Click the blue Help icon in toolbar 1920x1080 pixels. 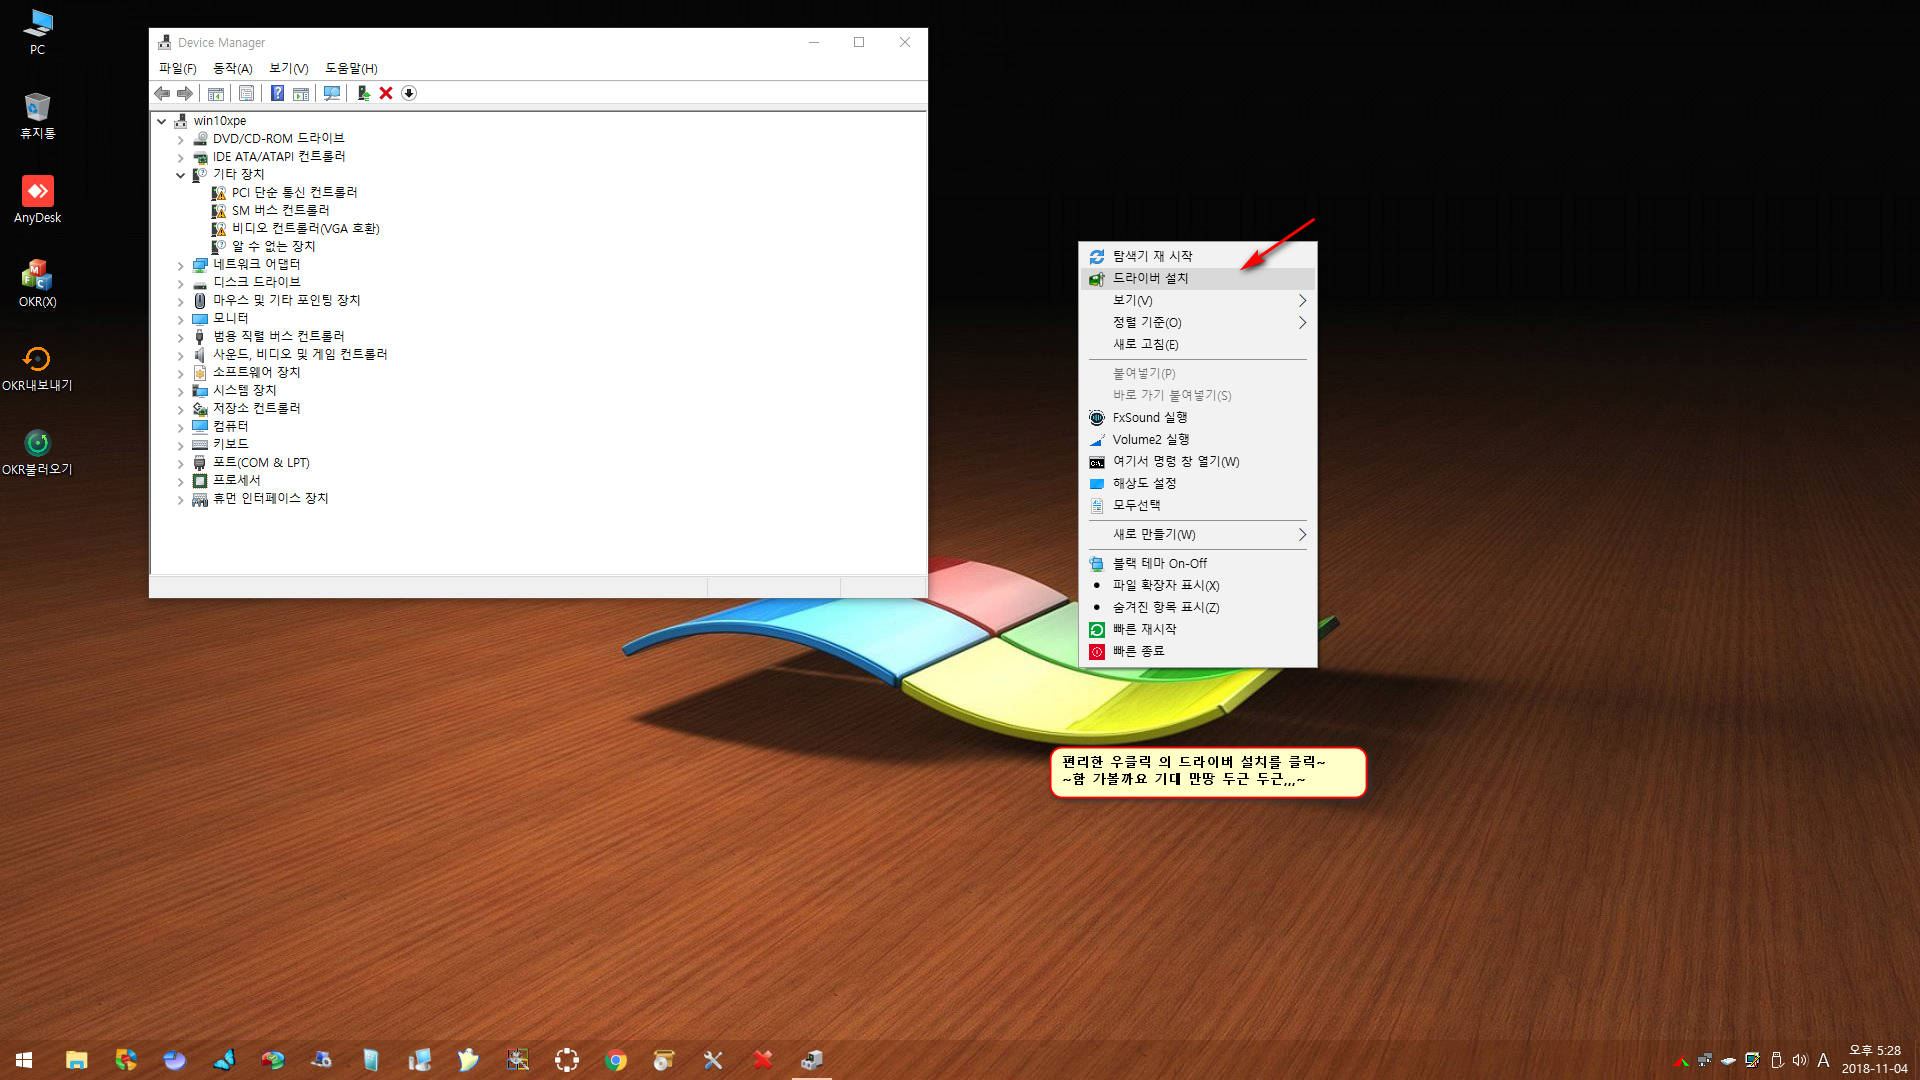277,93
